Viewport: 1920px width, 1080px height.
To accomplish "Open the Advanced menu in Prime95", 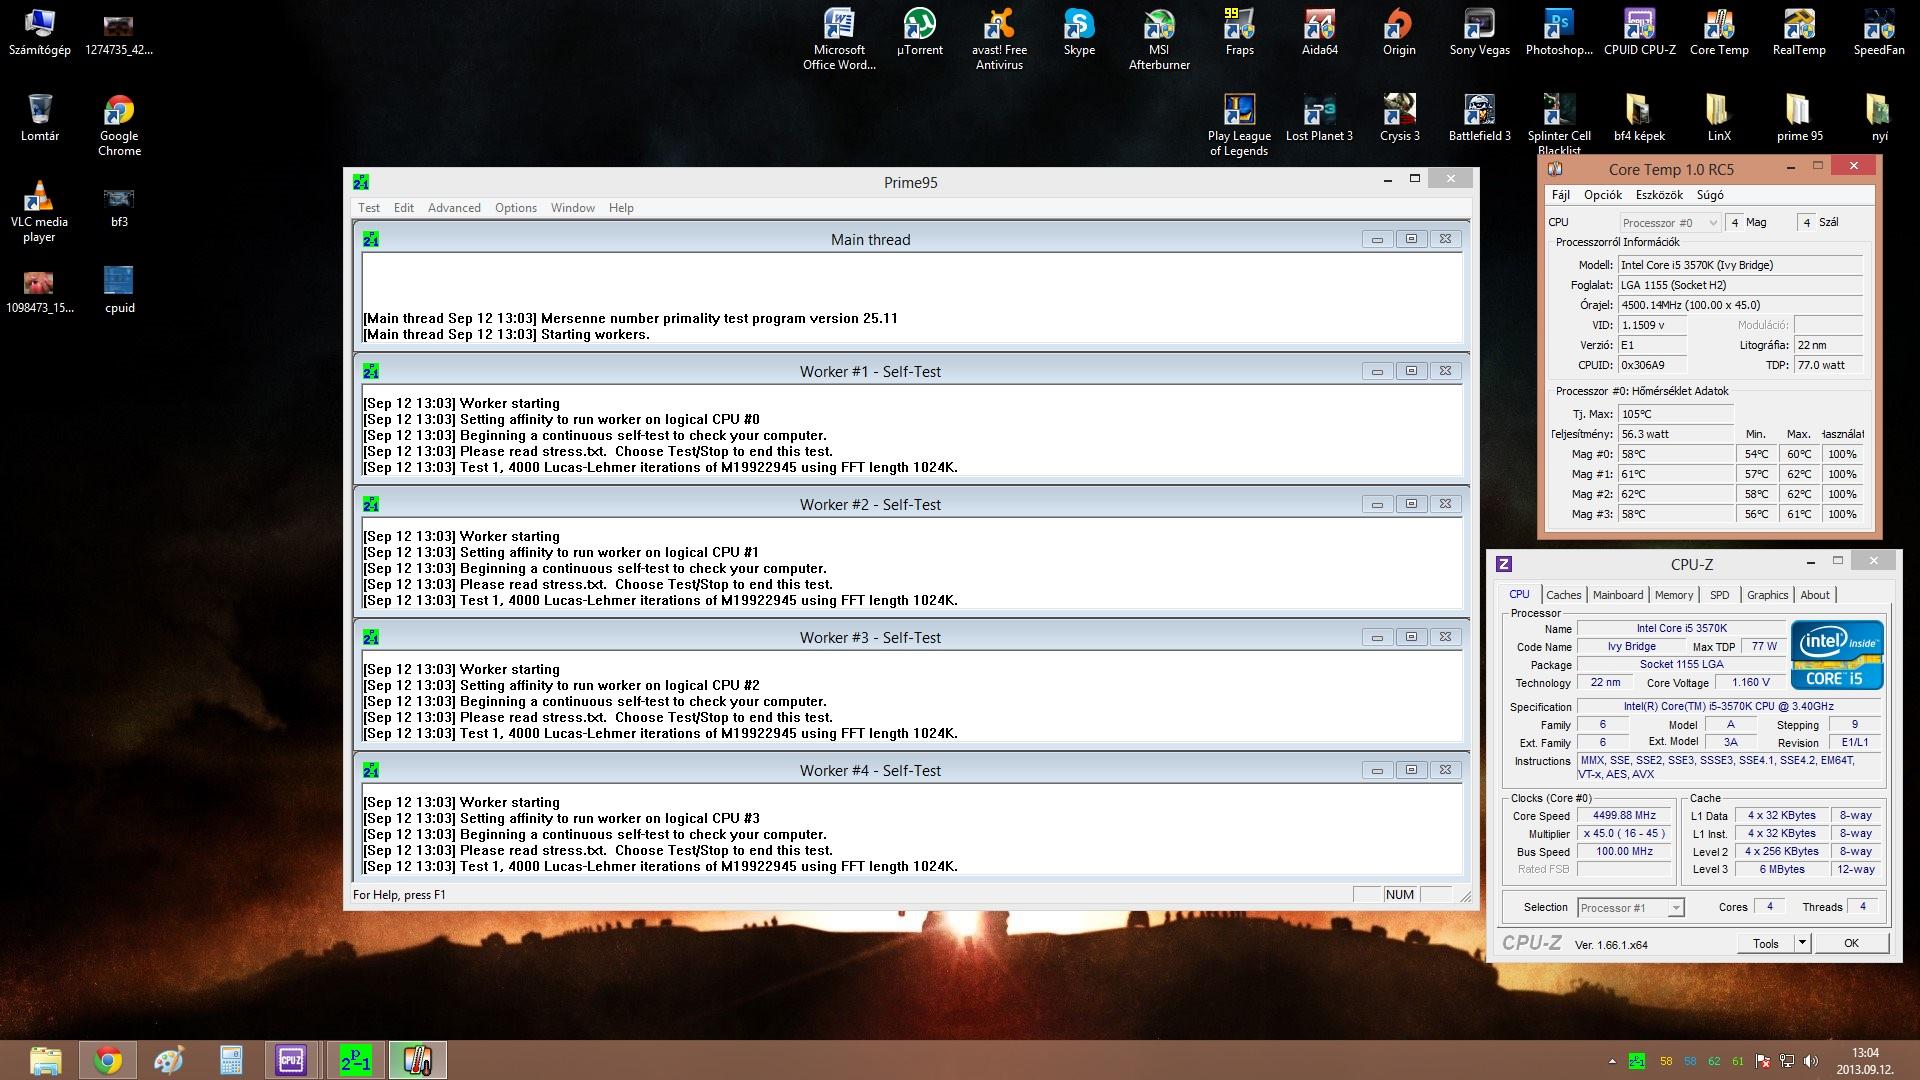I will pyautogui.click(x=454, y=208).
